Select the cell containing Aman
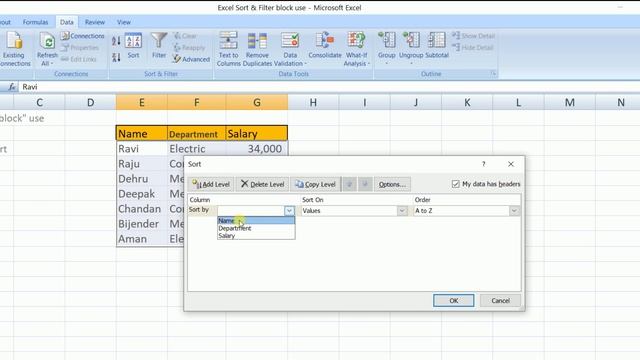 142,239
